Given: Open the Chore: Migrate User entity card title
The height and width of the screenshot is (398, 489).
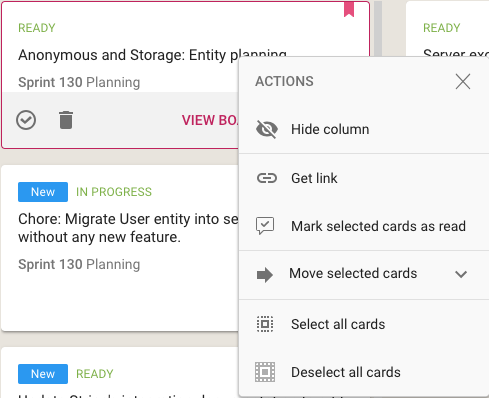Looking at the screenshot, I should [x=129, y=228].
